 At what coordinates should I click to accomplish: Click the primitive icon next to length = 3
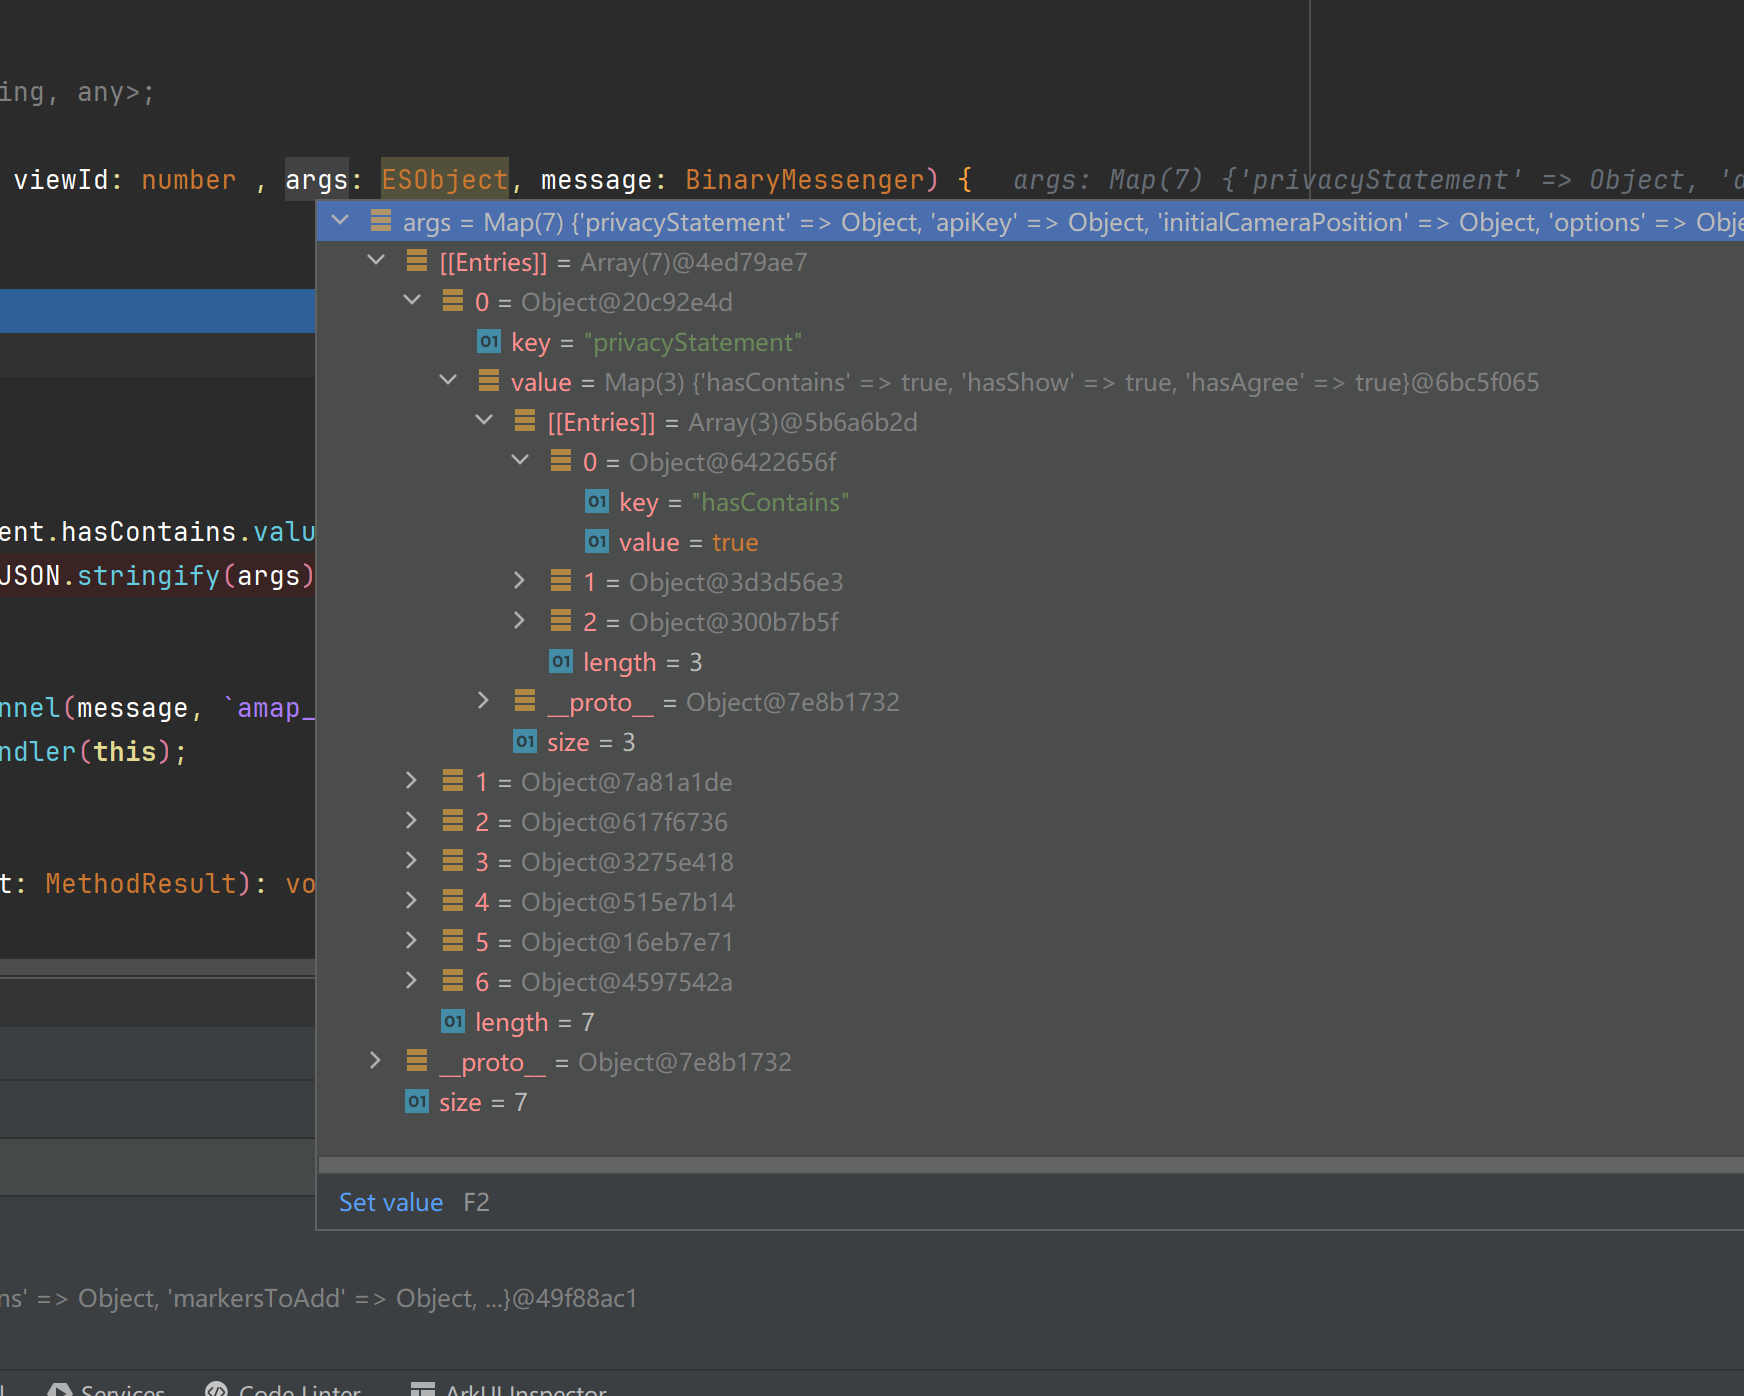(x=561, y=661)
